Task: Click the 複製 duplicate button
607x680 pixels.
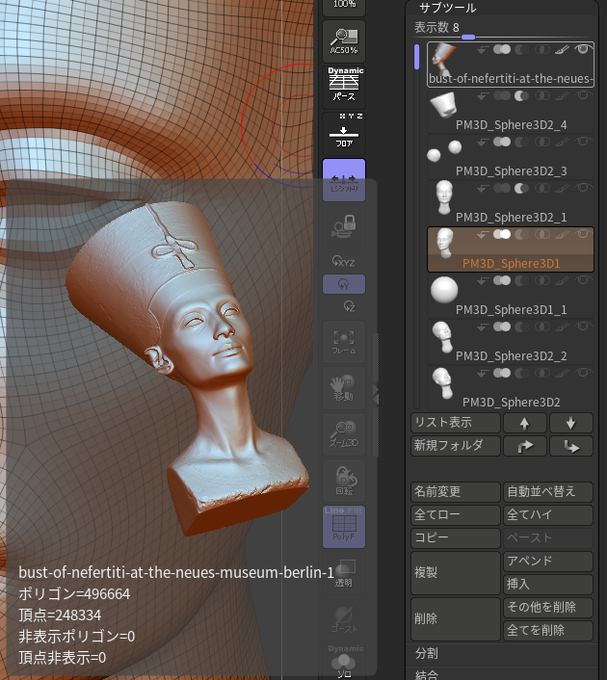Action: pyautogui.click(x=456, y=573)
